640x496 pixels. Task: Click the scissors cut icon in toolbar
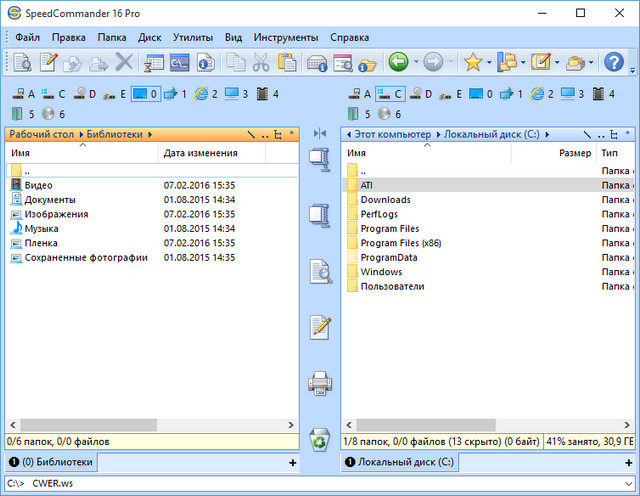point(261,62)
